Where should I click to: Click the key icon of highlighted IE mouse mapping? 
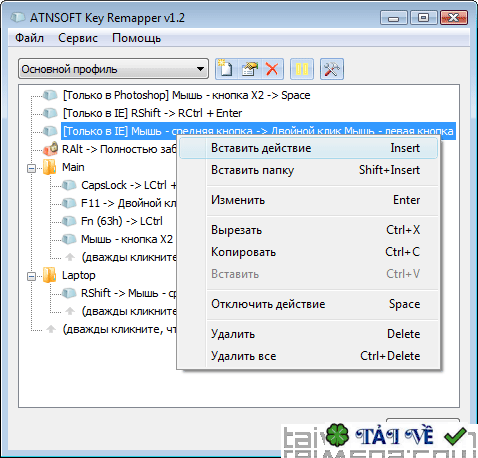(50, 131)
